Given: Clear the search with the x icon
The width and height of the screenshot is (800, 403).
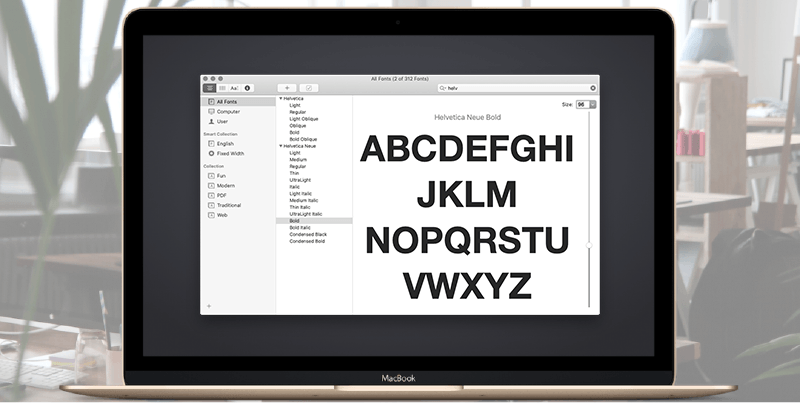Looking at the screenshot, I should tap(593, 88).
